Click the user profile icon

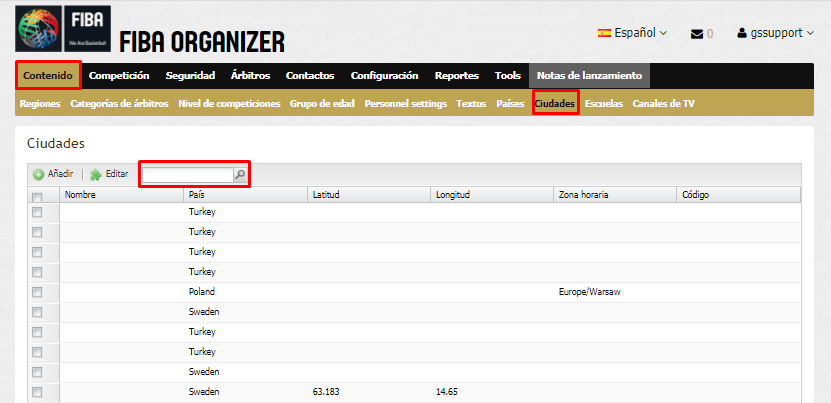click(x=742, y=33)
